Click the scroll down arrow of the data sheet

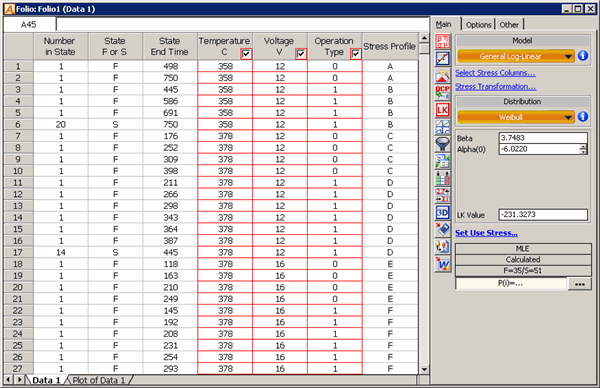[x=424, y=369]
